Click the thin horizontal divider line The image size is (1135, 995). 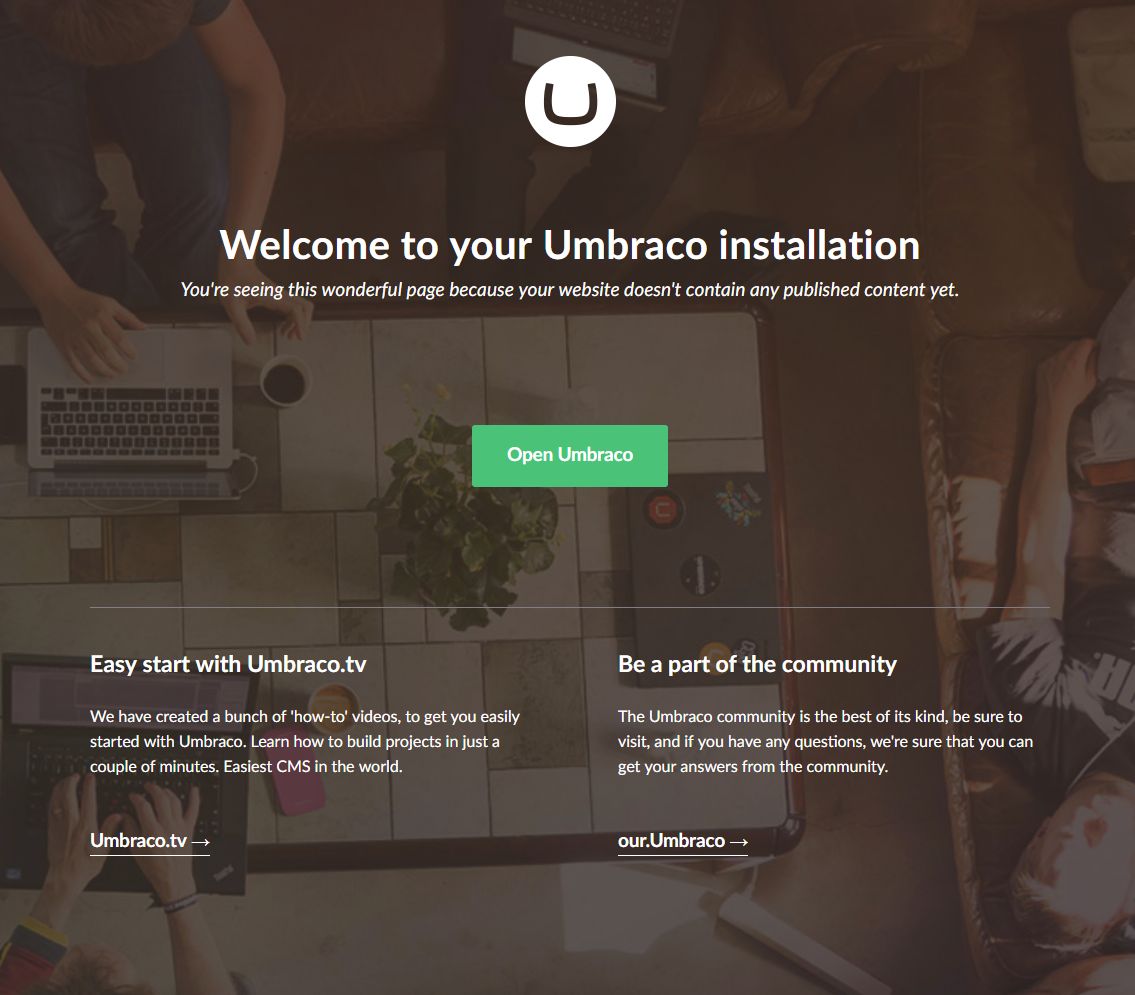pos(570,607)
